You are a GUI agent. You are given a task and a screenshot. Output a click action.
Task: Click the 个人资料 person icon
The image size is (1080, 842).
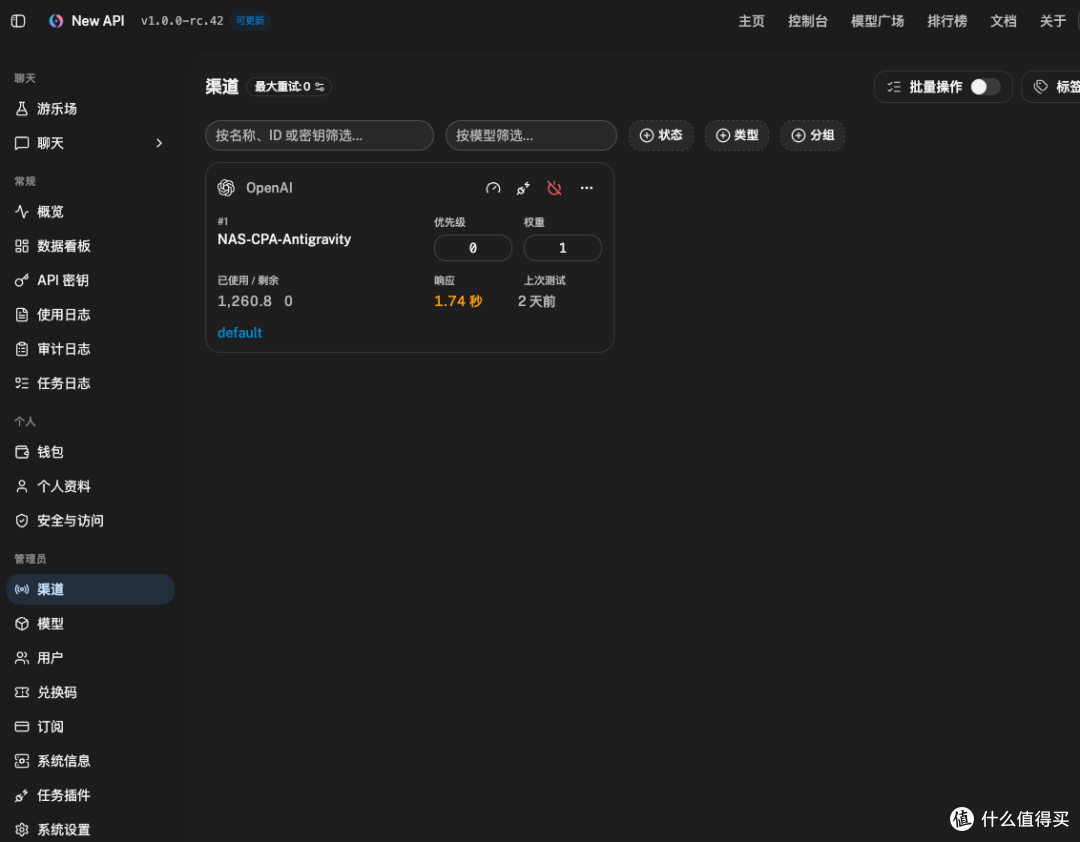(22, 486)
